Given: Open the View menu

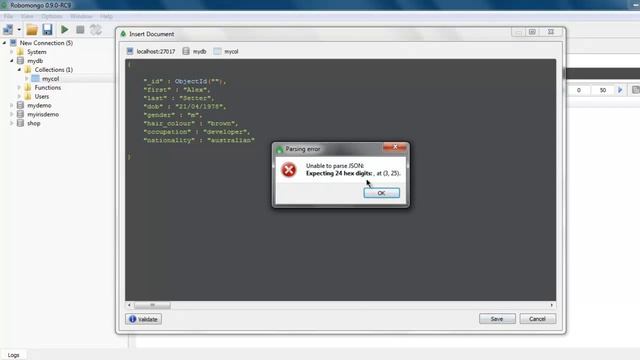Looking at the screenshot, I should pyautogui.click(x=27, y=16).
